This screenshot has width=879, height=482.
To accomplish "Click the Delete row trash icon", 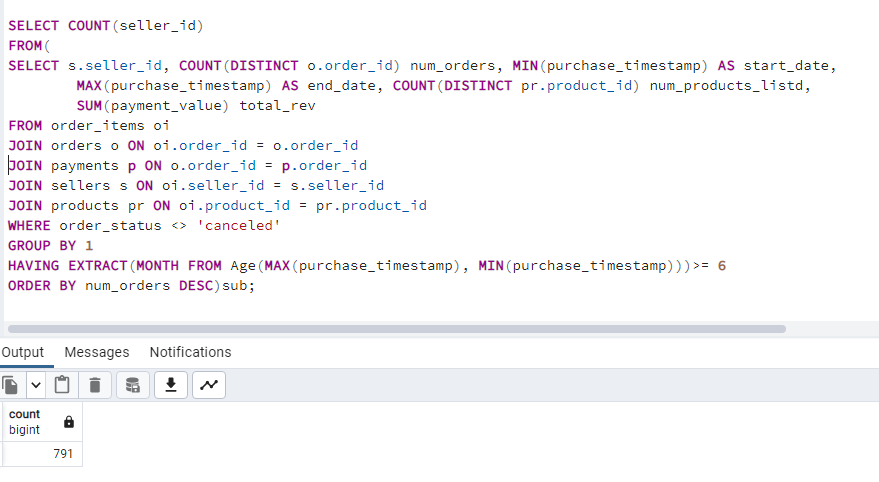I will click(95, 385).
